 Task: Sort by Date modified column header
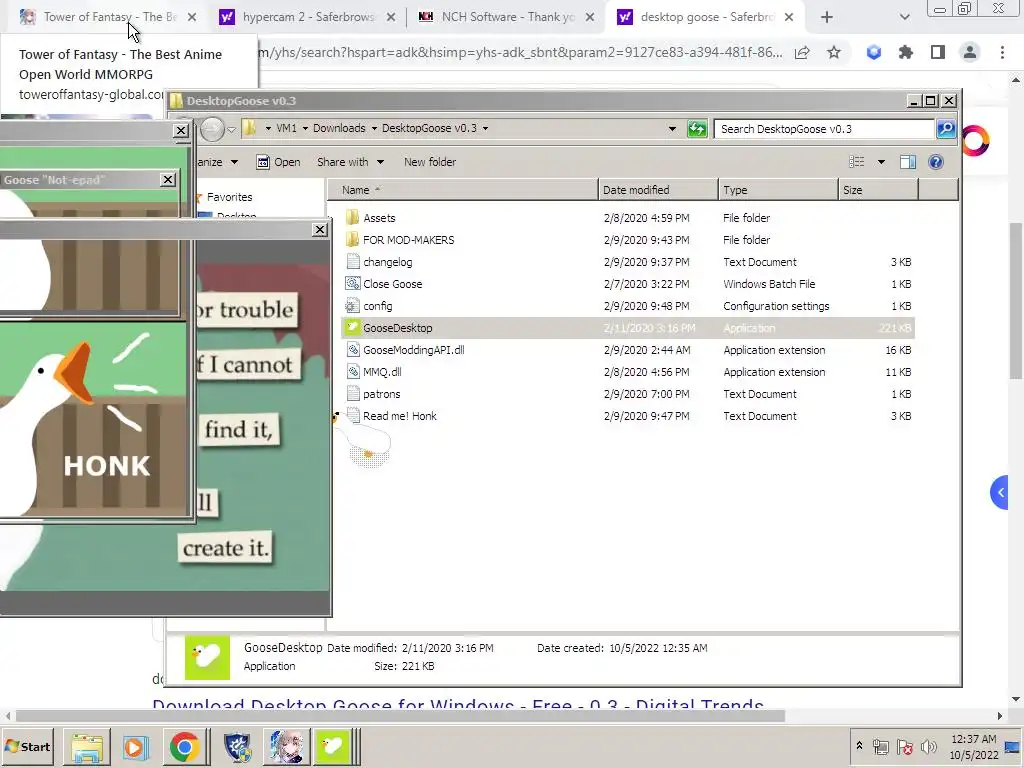[x=658, y=190]
